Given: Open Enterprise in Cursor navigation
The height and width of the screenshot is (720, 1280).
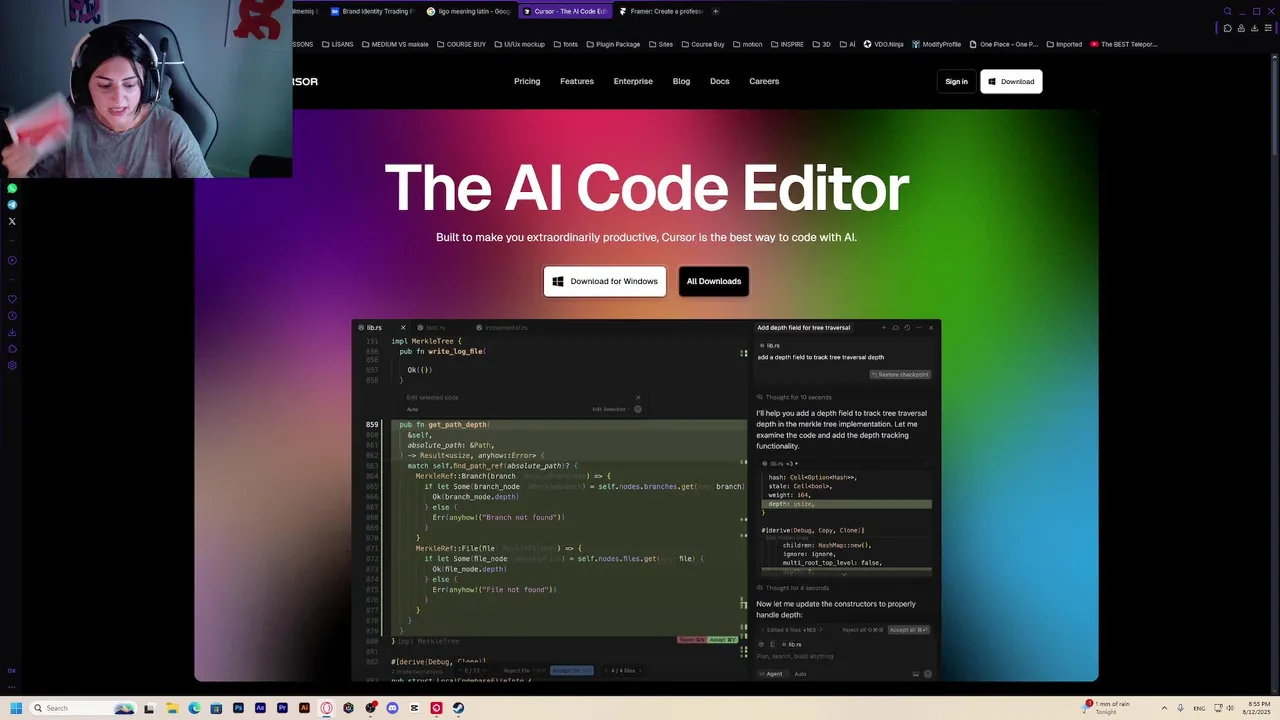Looking at the screenshot, I should (x=633, y=81).
